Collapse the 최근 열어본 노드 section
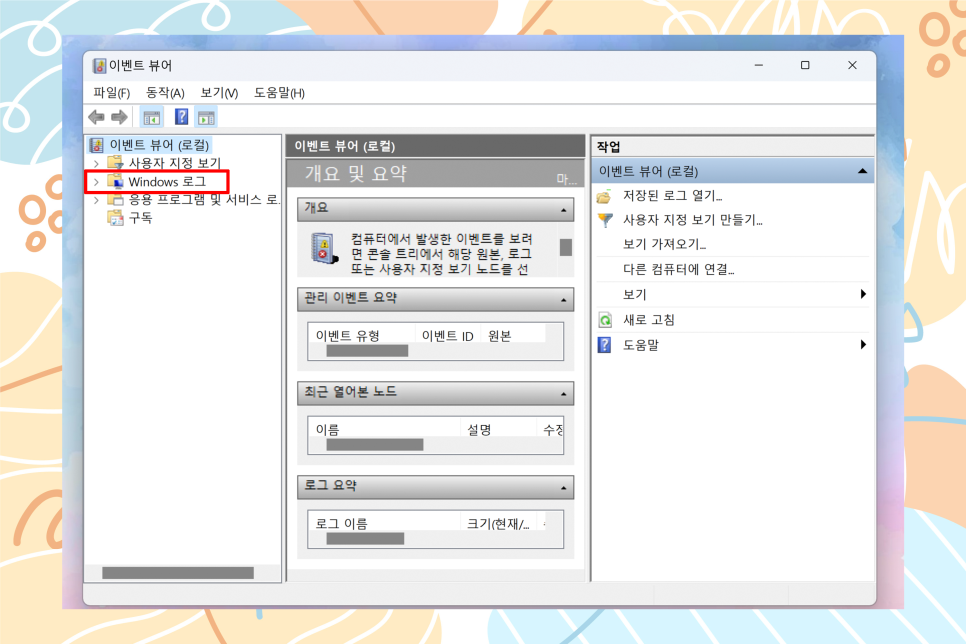 pos(564,394)
